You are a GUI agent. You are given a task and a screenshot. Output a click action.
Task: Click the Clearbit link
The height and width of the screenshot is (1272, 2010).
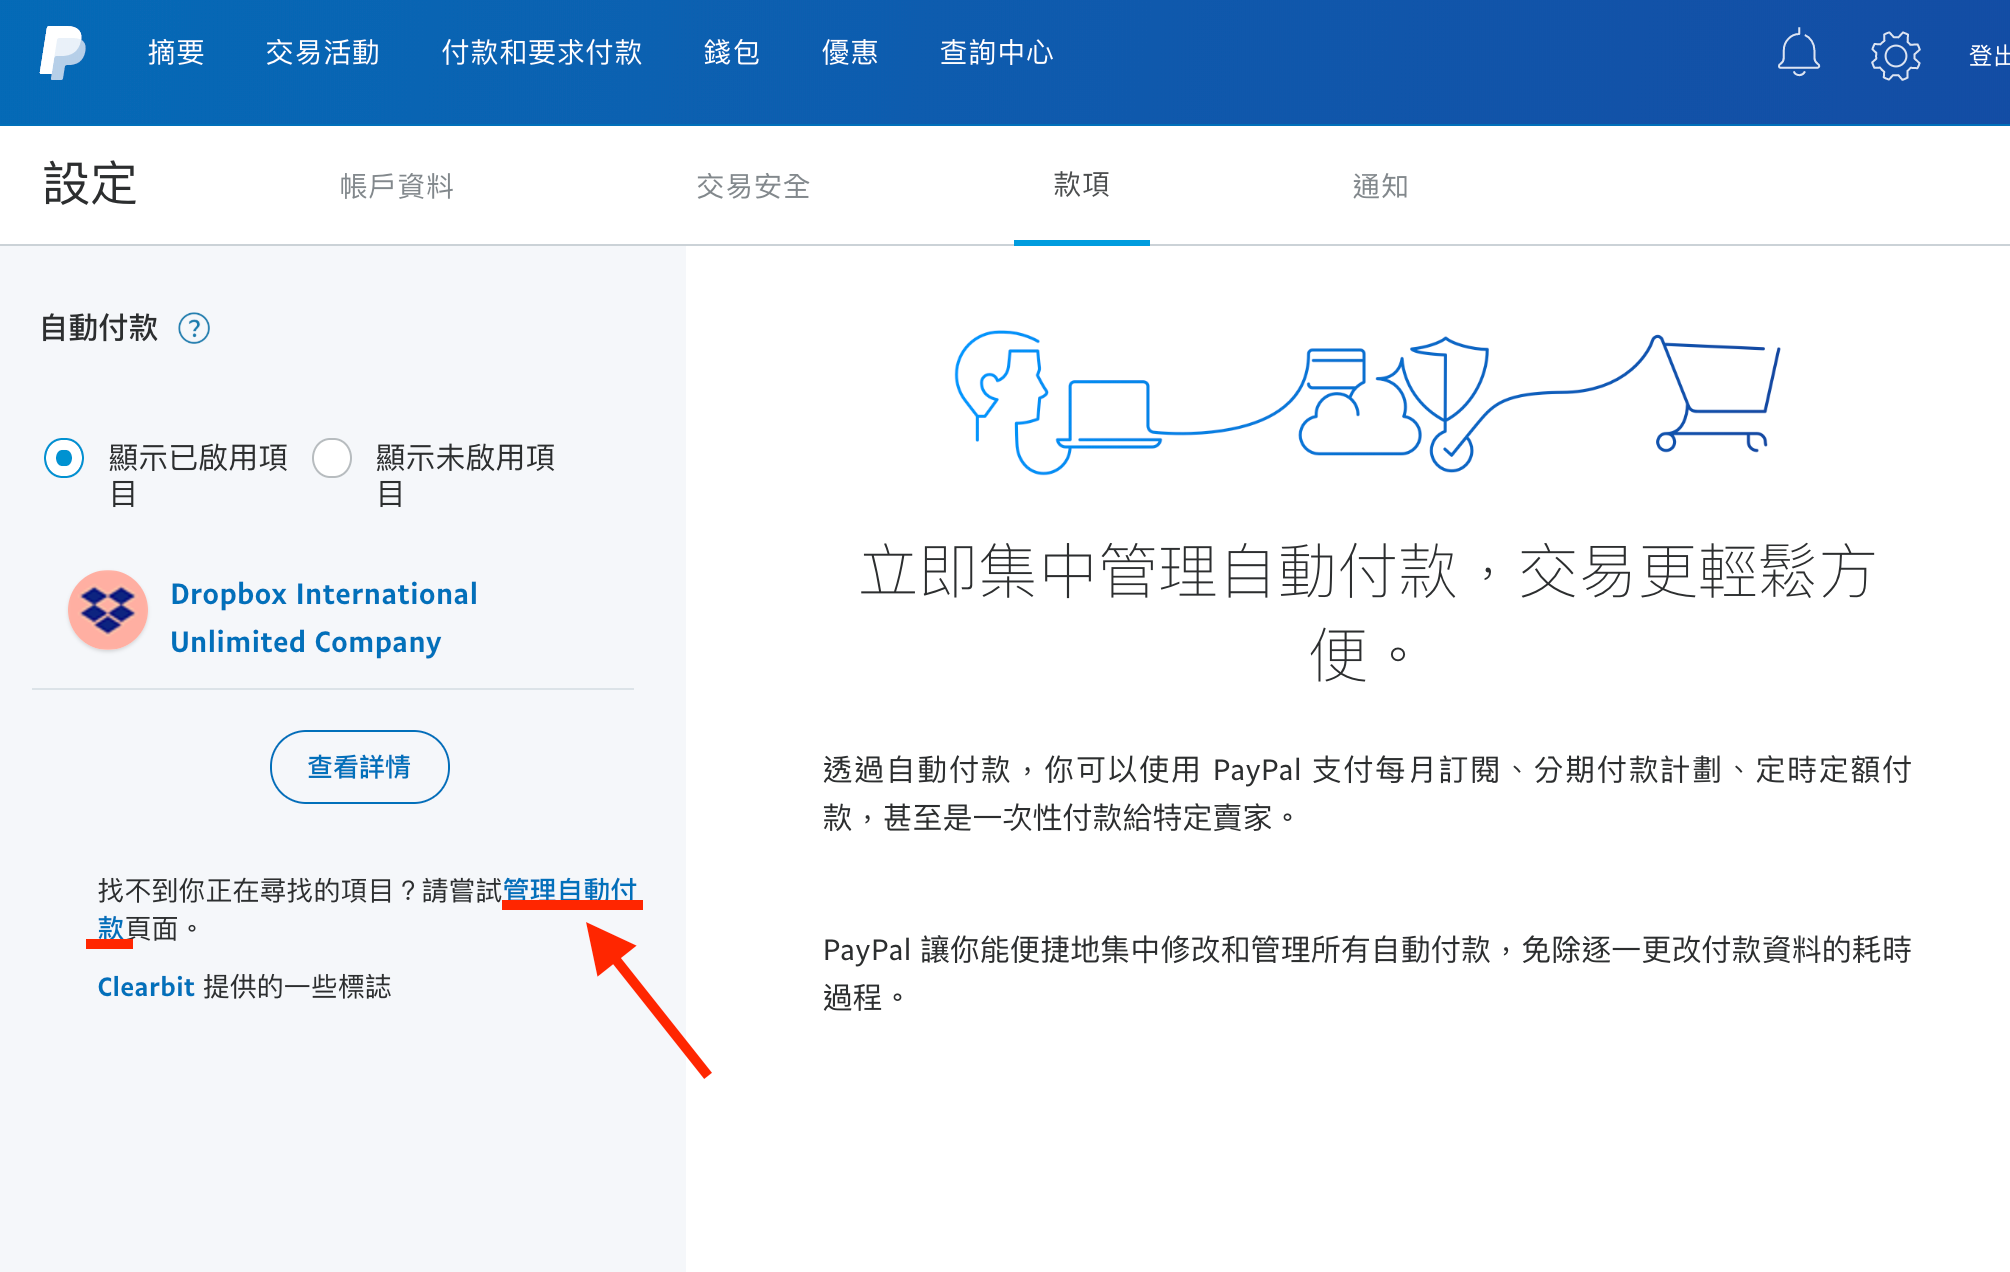(145, 987)
